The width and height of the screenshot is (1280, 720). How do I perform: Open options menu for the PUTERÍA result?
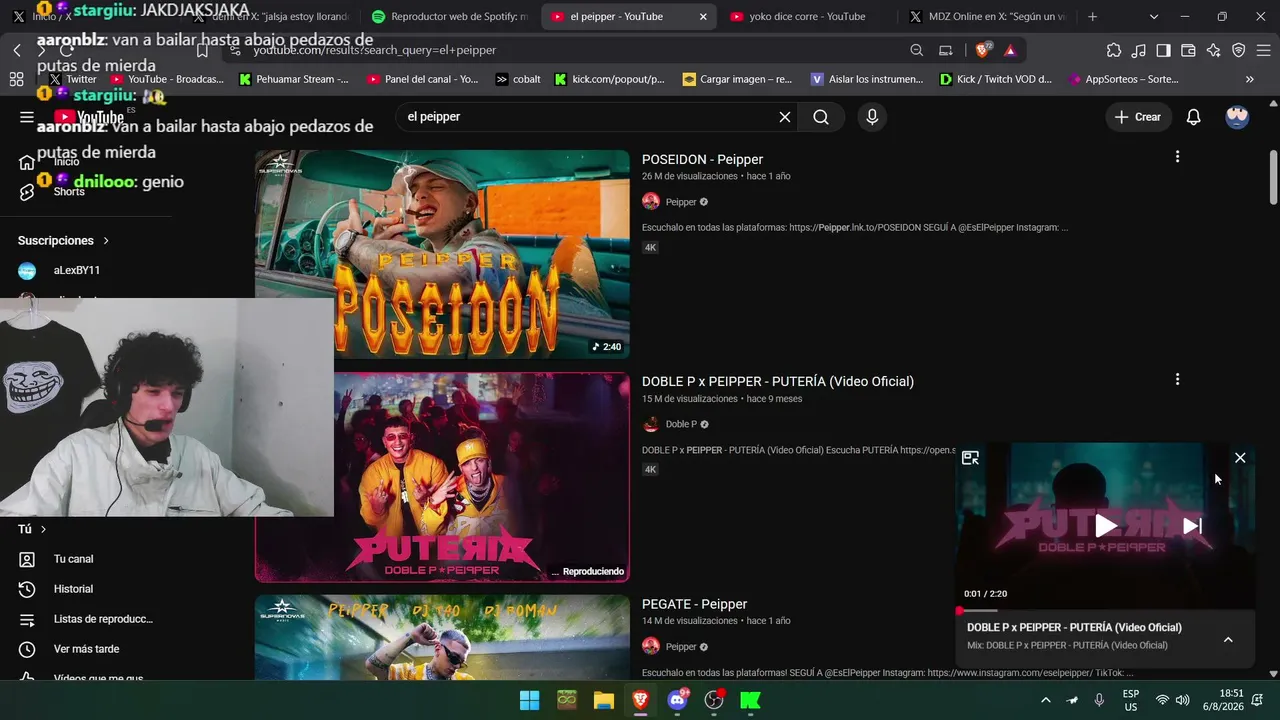pos(1177,380)
